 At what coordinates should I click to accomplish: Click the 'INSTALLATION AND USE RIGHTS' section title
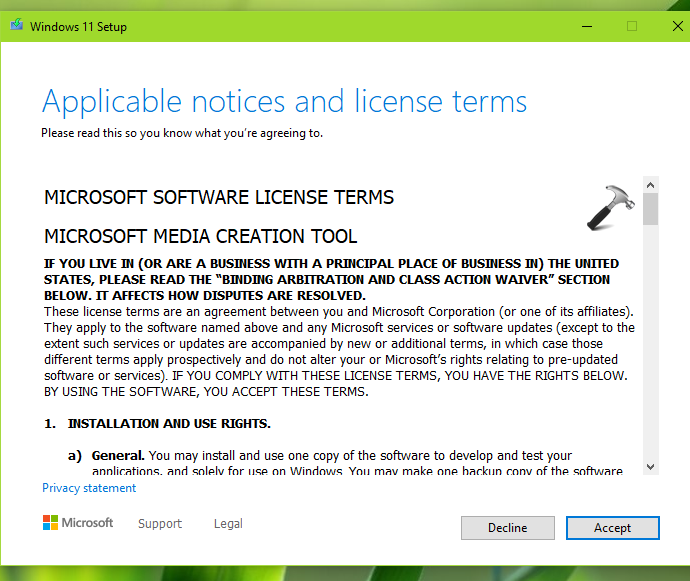tap(169, 424)
